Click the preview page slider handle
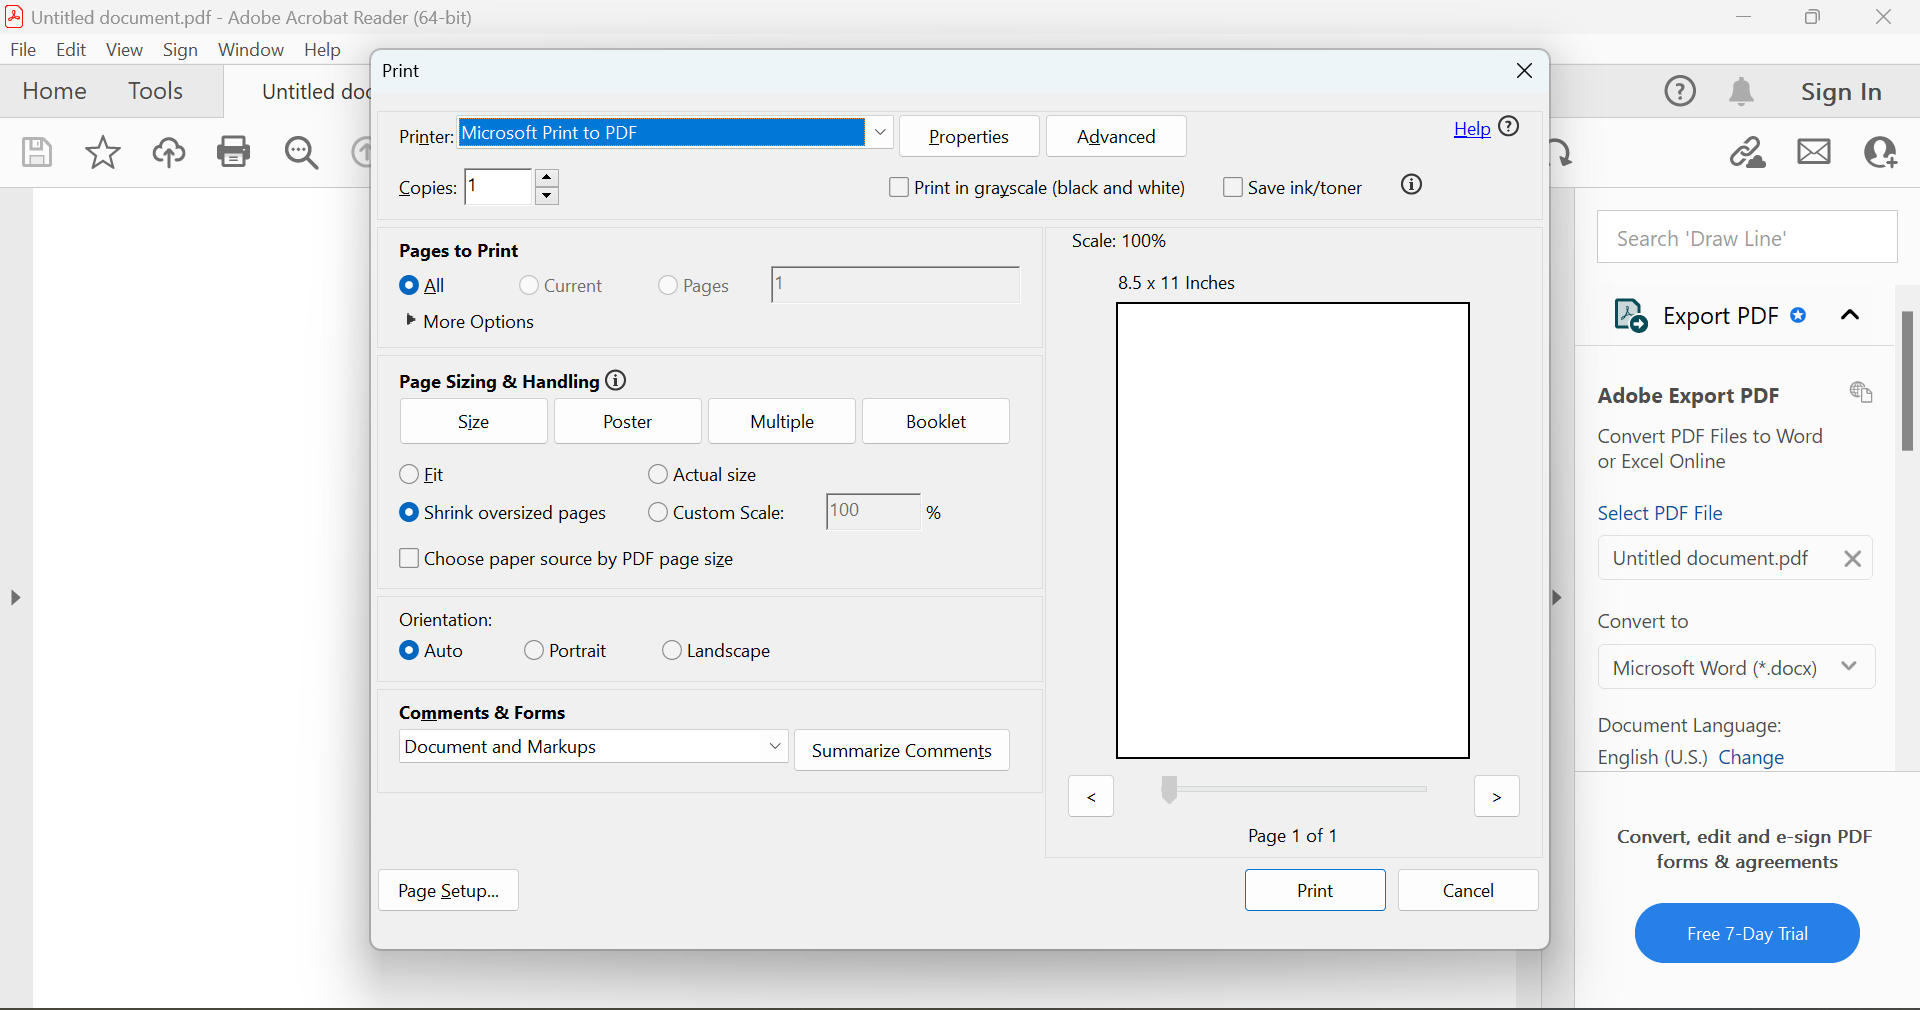Viewport: 1920px width, 1010px height. 1169,790
